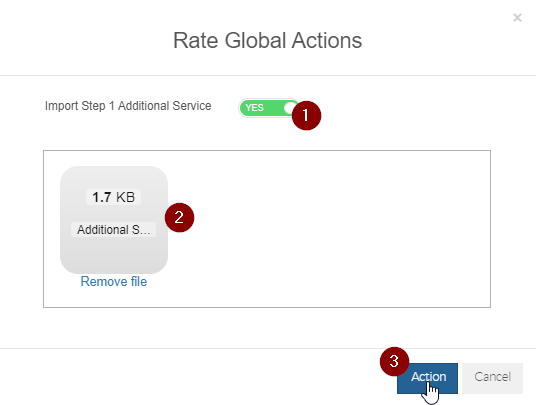The image size is (536, 405).
Task: Toggle Import Step 1 Additional Service switch
Action: (x=269, y=108)
